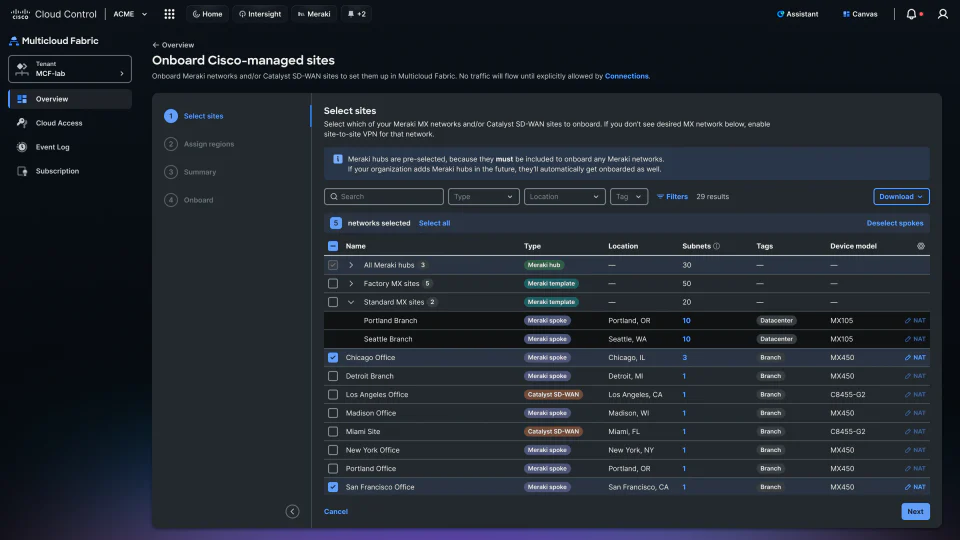Open the Tag filter dropdown
The height and width of the screenshot is (540, 960).
(x=629, y=197)
